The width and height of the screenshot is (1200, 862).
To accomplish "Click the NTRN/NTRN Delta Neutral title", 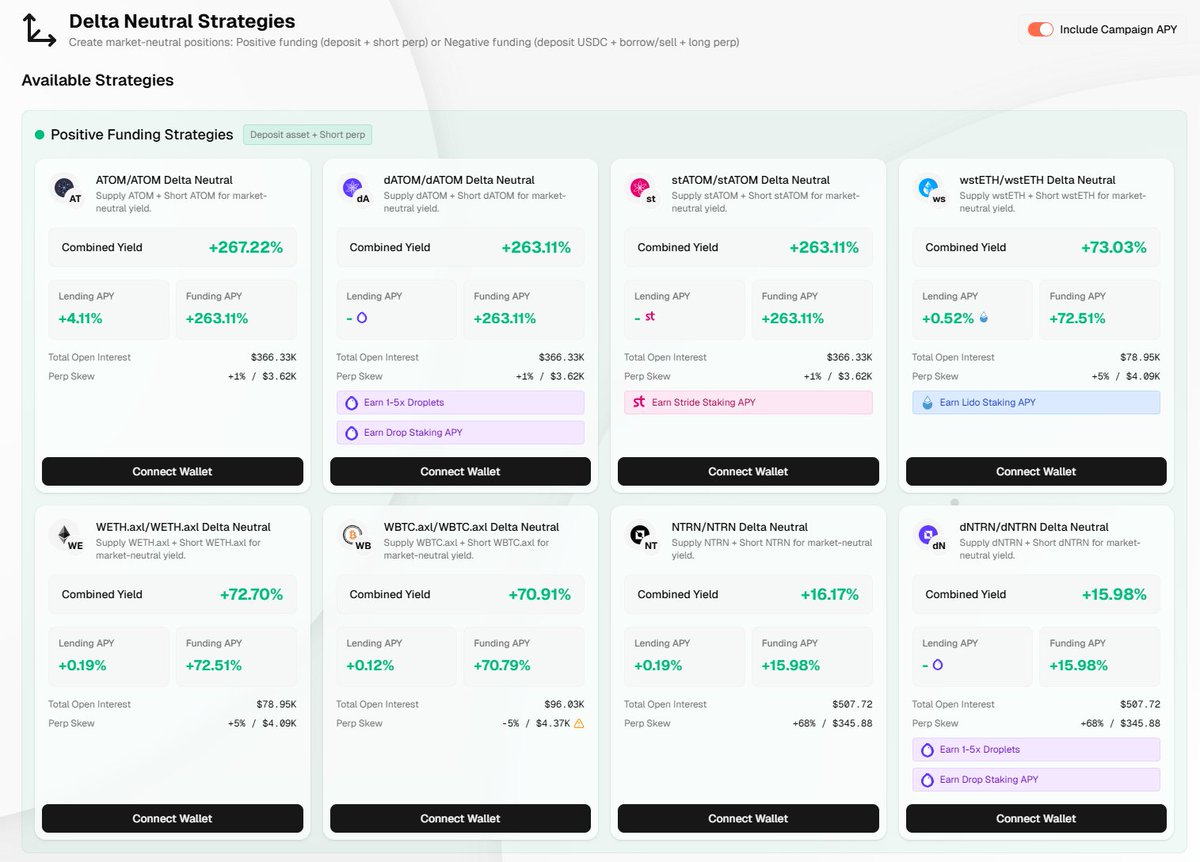I will point(740,527).
